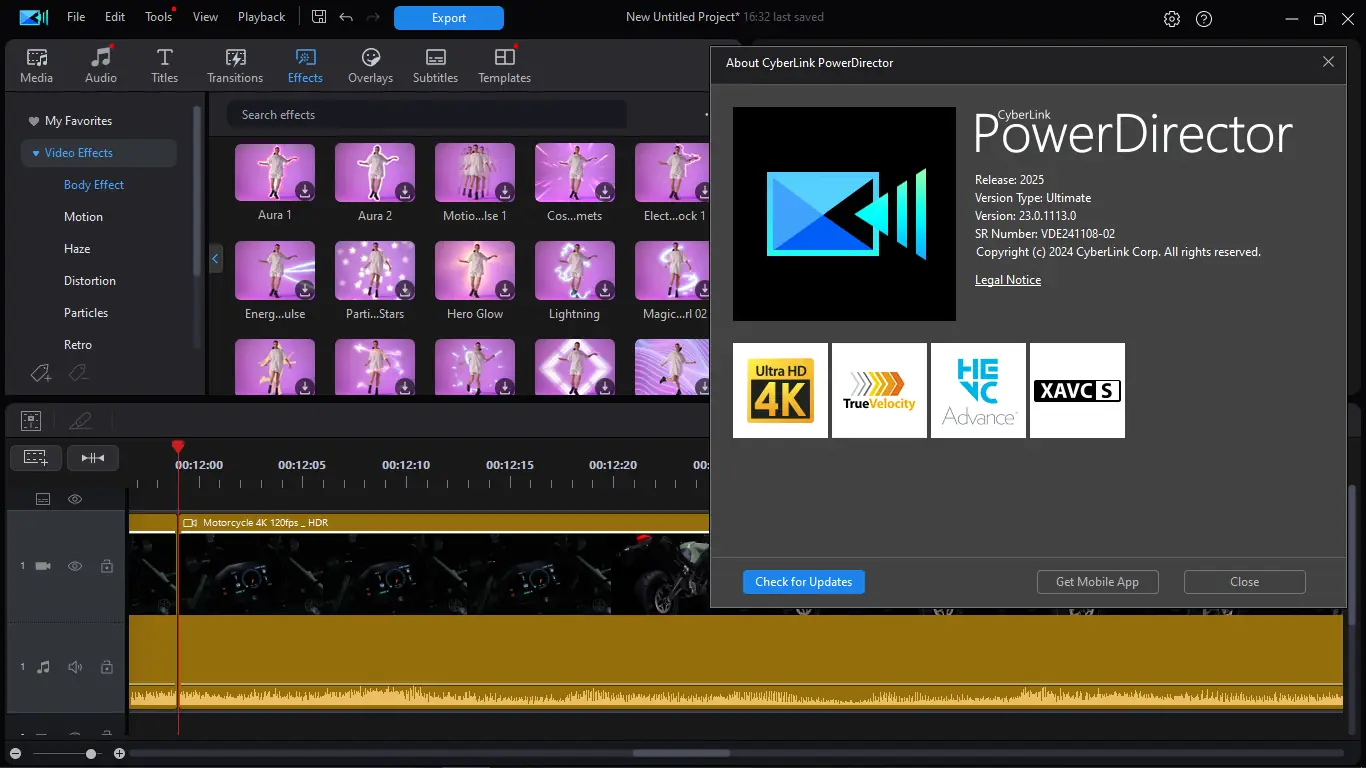Viewport: 1366px width, 768px height.
Task: Open the Legal Notice link
Action: 1008,280
